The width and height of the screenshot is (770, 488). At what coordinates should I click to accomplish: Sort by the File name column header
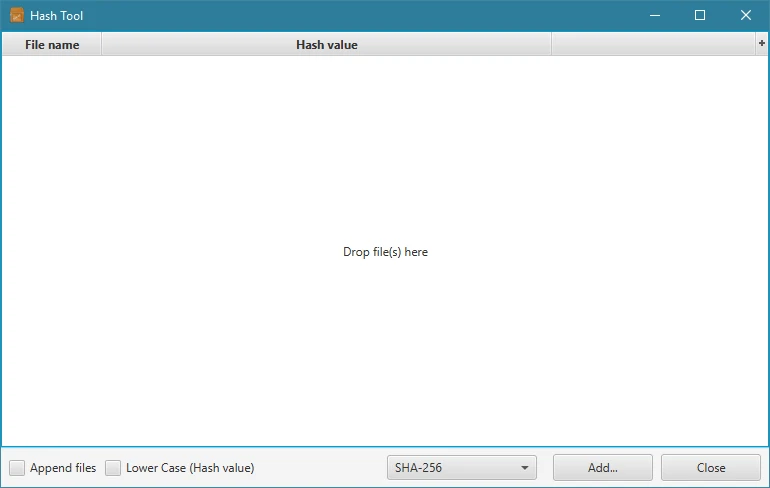(52, 44)
